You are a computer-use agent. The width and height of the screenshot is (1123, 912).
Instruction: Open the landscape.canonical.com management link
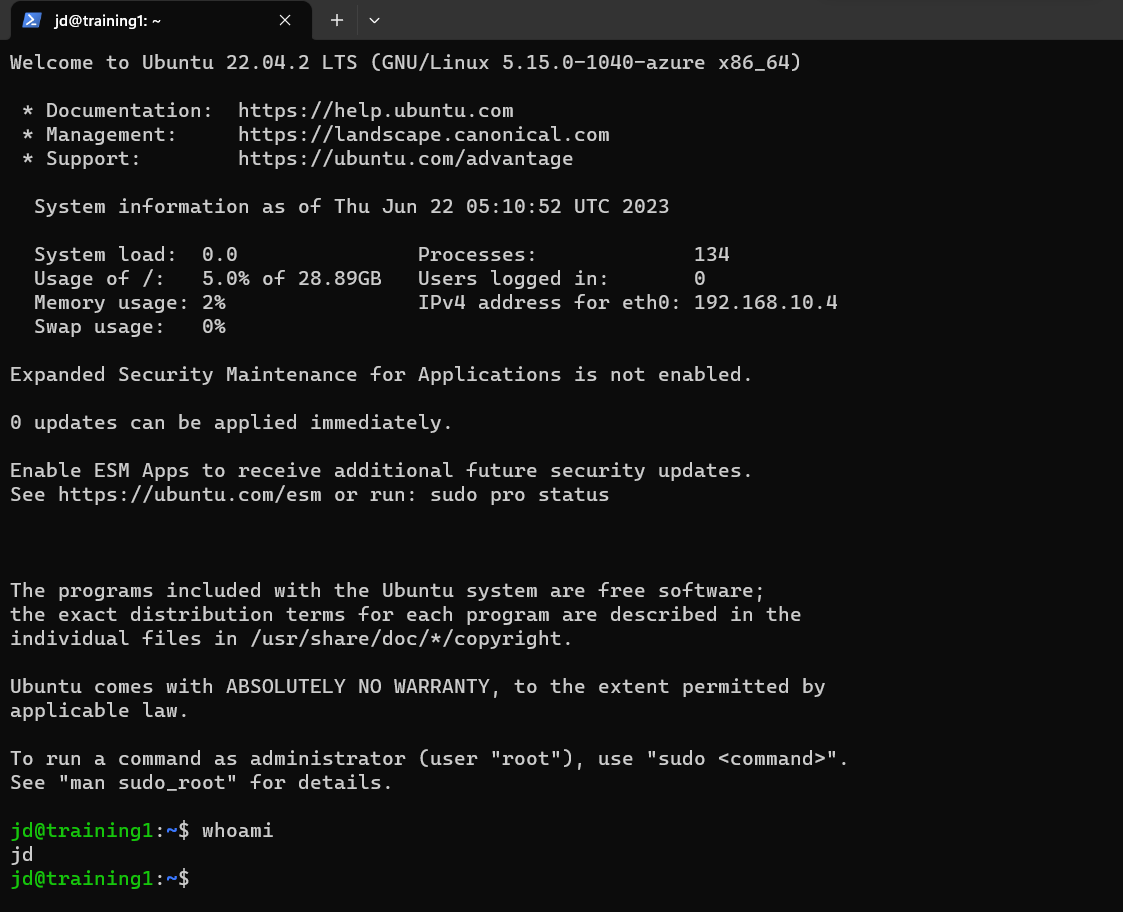pos(423,134)
